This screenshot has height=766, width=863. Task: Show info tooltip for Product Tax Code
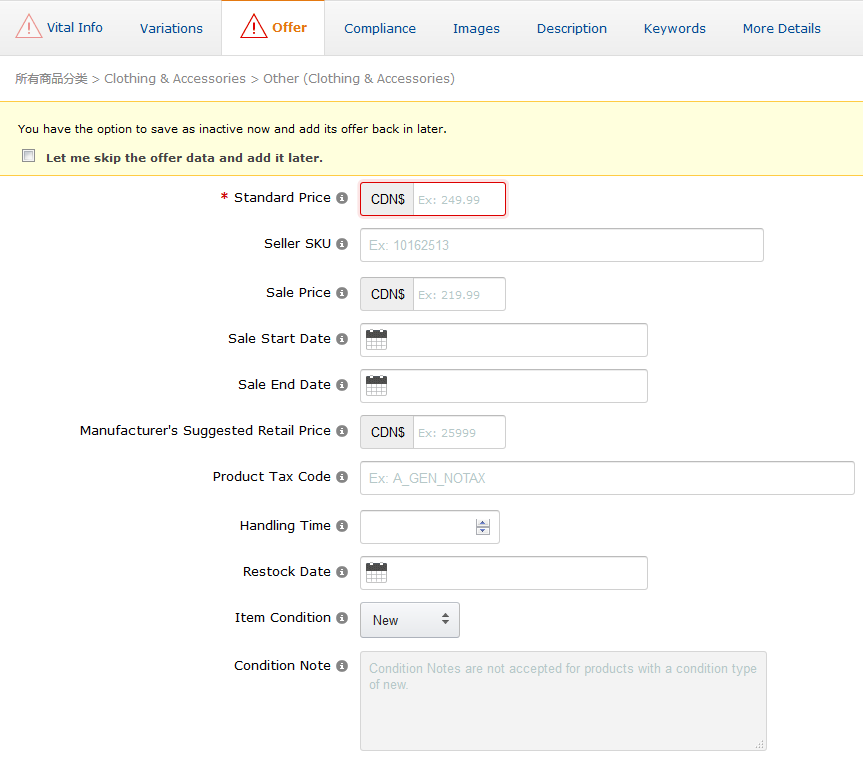point(342,477)
